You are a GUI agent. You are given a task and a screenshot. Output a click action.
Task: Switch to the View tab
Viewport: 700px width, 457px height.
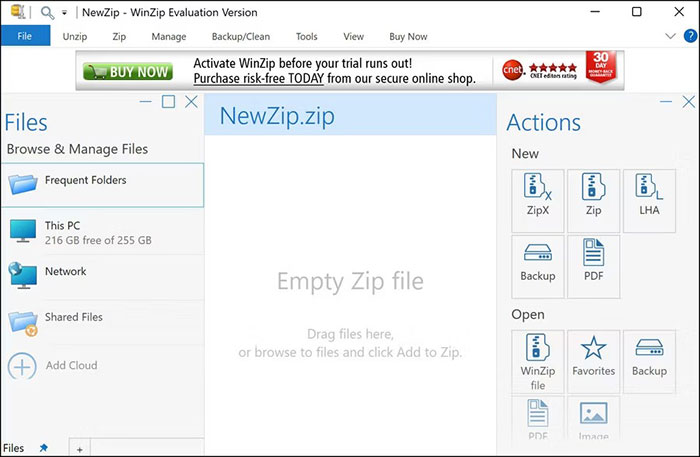point(353,37)
